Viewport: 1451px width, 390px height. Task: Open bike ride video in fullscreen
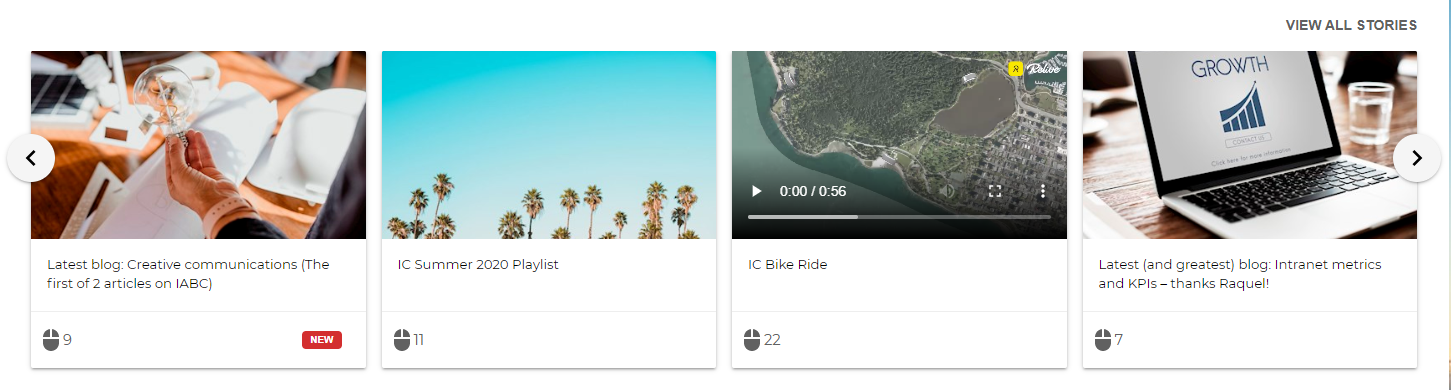point(995,191)
